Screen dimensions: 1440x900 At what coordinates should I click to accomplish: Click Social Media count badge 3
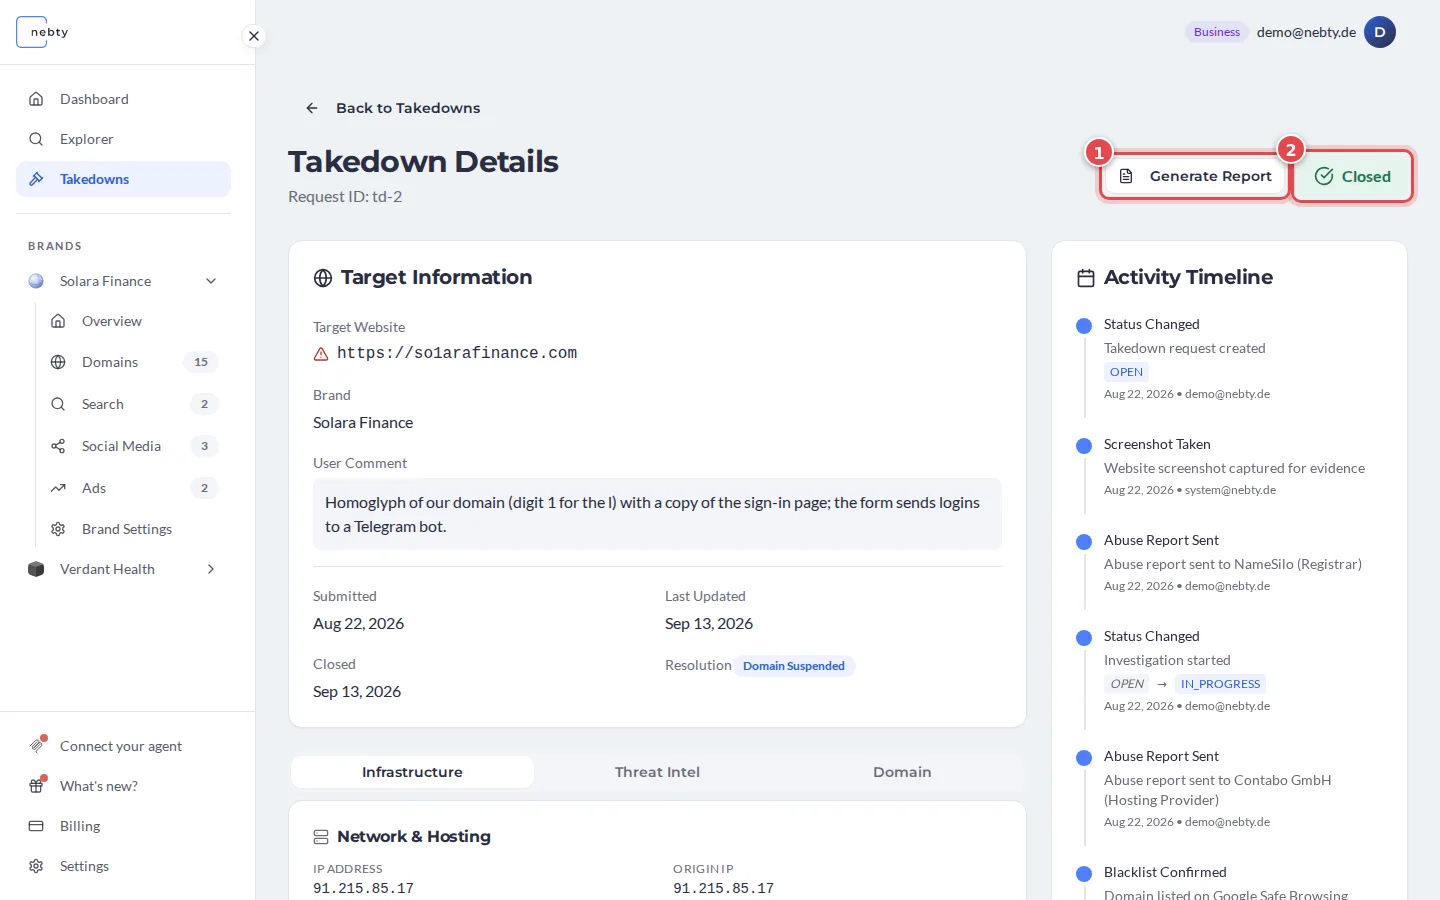pyautogui.click(x=204, y=446)
